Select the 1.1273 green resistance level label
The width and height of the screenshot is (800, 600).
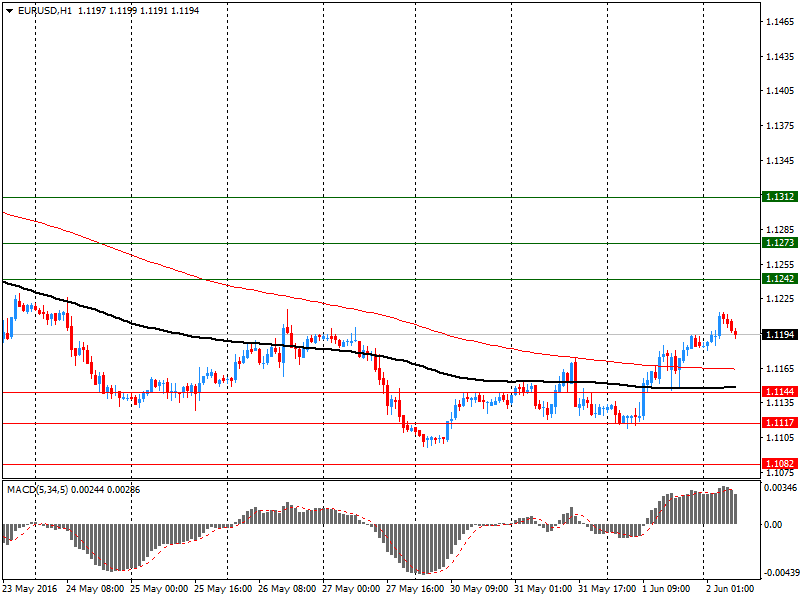[780, 243]
